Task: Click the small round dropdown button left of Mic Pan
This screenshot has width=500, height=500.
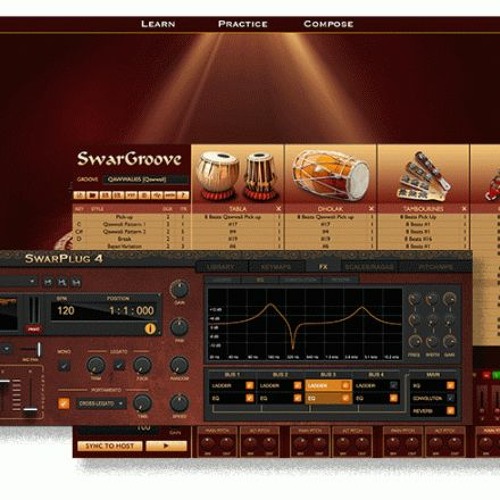Action: pyautogui.click(x=6, y=349)
